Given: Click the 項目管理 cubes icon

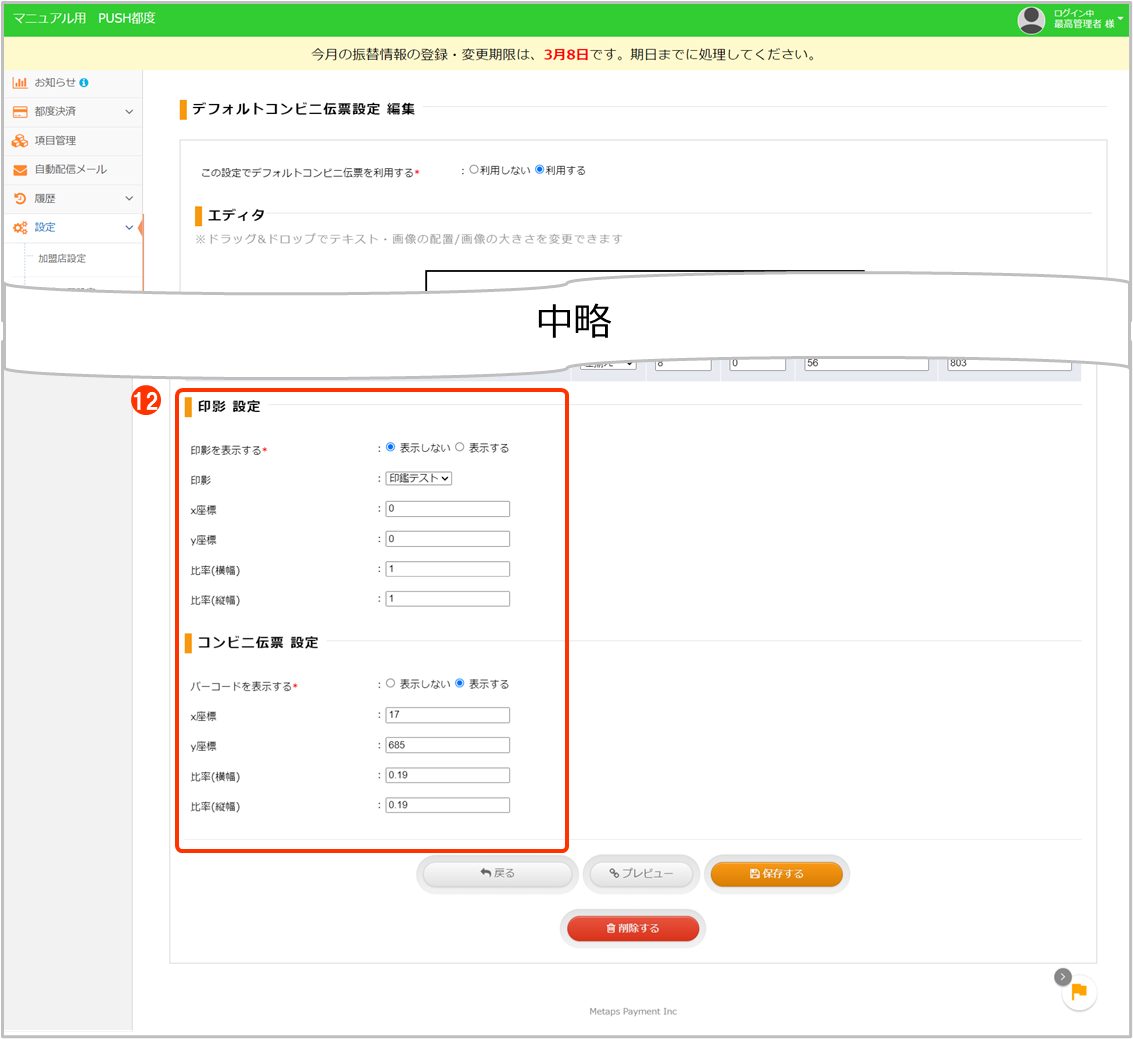Looking at the screenshot, I should (x=20, y=141).
